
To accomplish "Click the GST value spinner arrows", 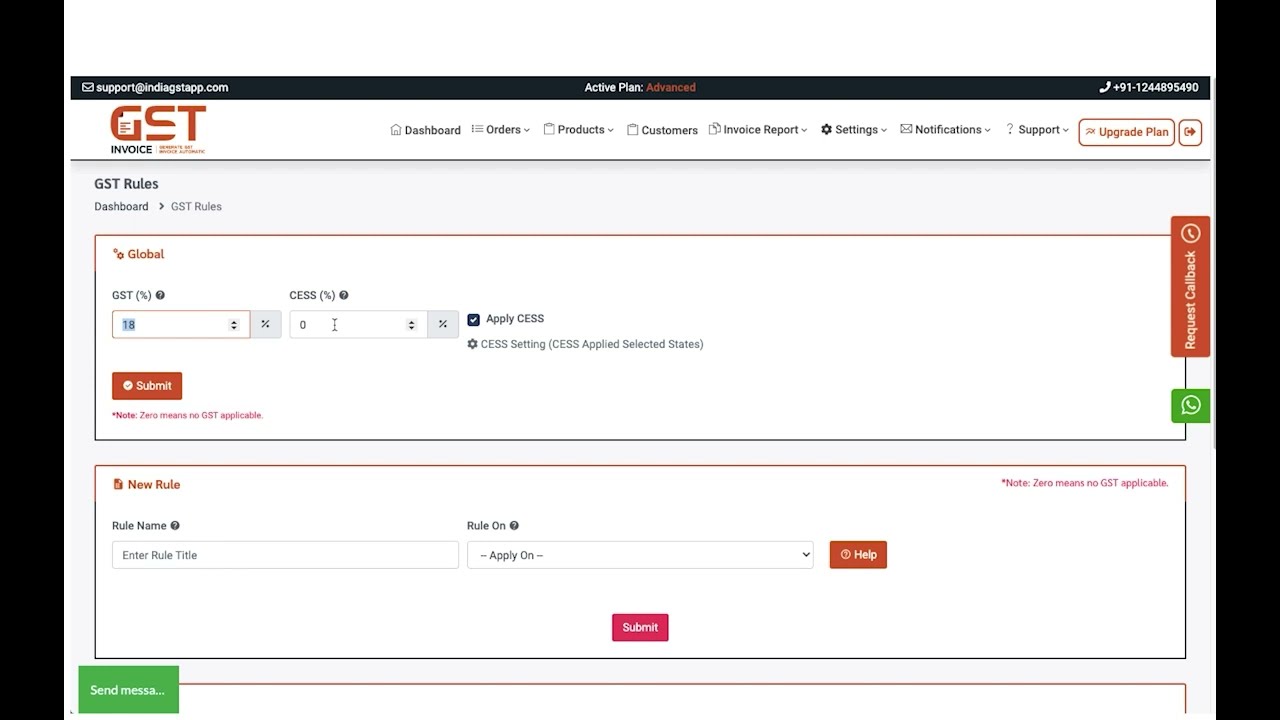I will coord(234,325).
